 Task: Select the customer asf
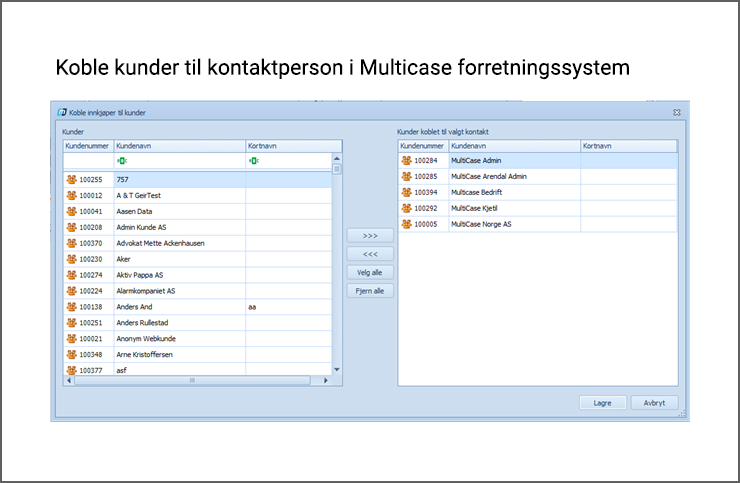(x=198, y=369)
